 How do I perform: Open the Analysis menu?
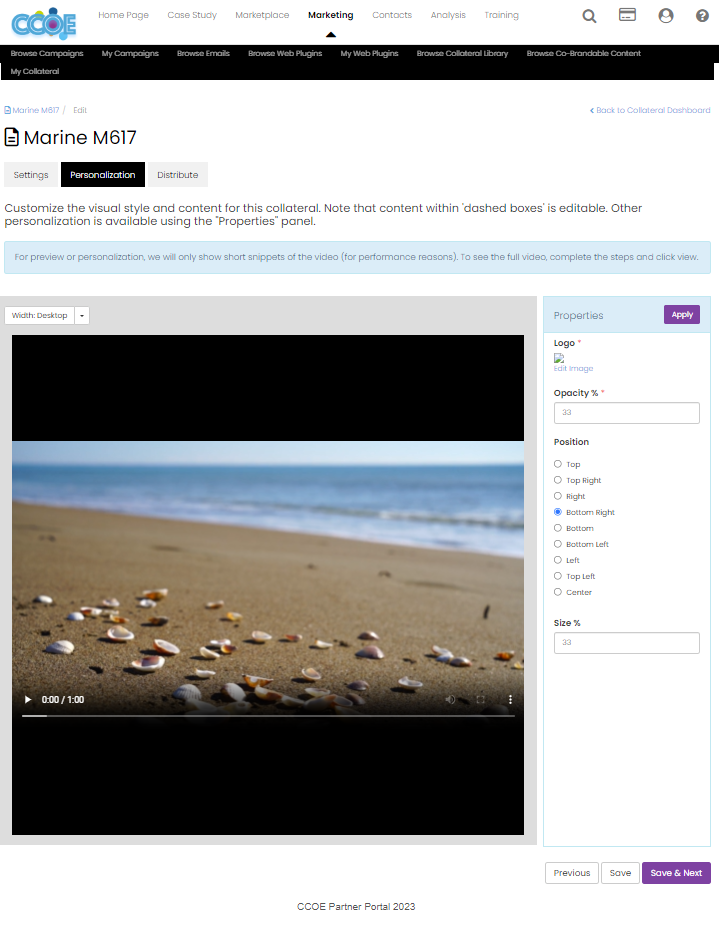(x=448, y=15)
